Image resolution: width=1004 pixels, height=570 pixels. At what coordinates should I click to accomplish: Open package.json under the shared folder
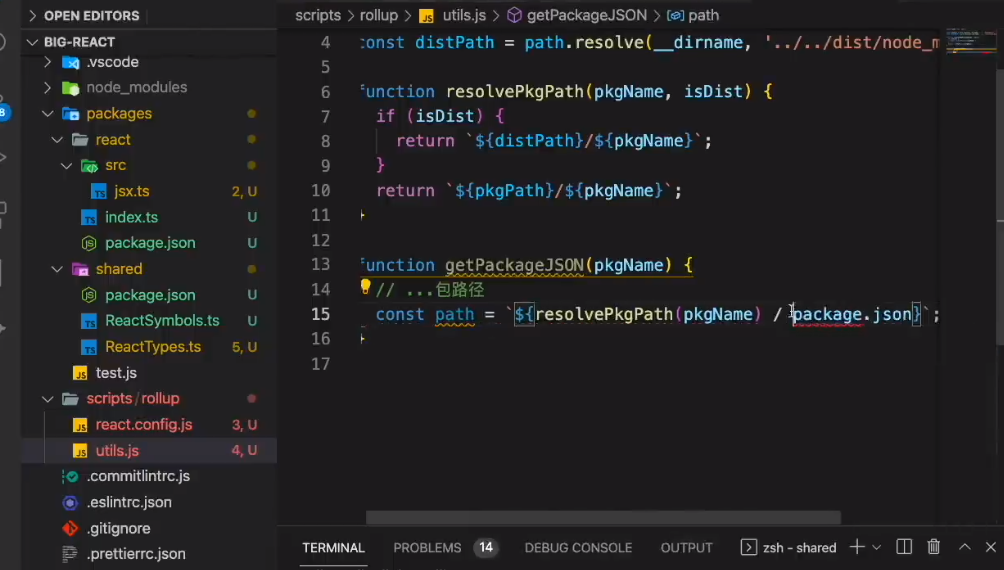[150, 295]
